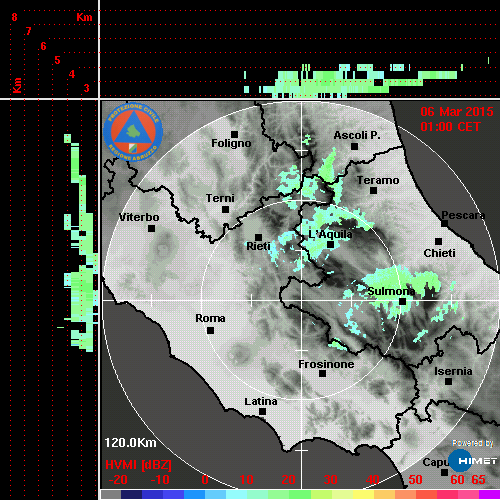500x500 pixels.
Task: Click the Foligno city square marker
Action: tap(234, 134)
